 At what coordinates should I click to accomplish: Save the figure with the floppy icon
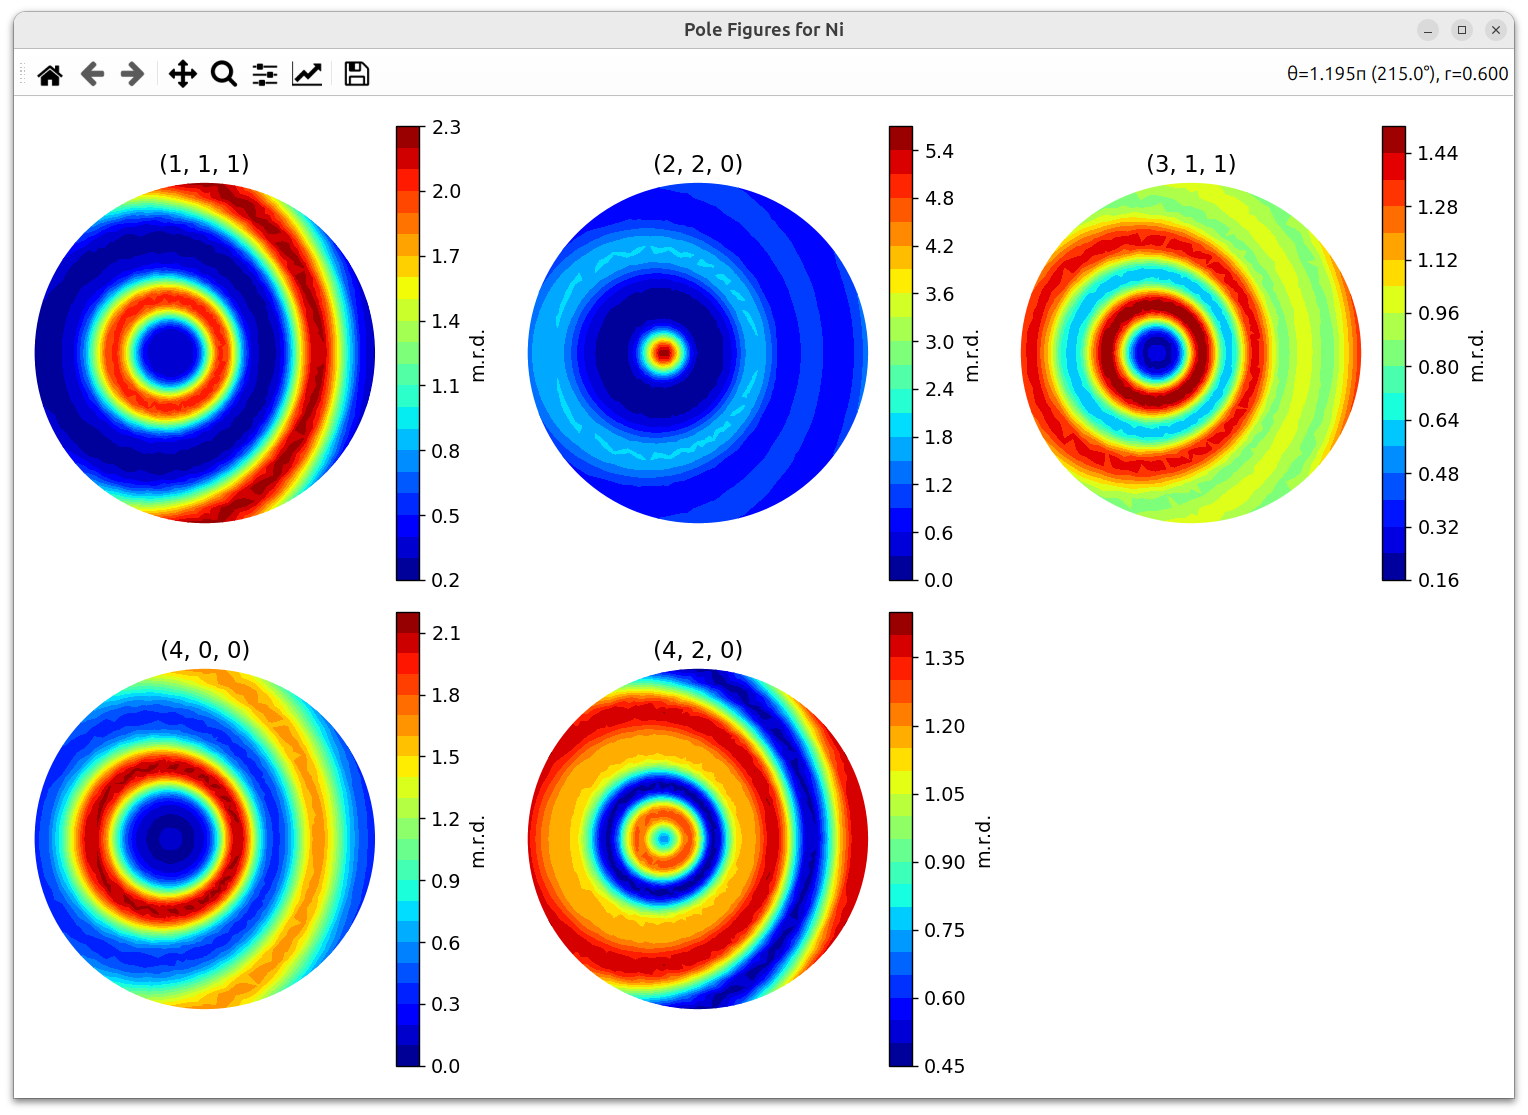(x=357, y=74)
